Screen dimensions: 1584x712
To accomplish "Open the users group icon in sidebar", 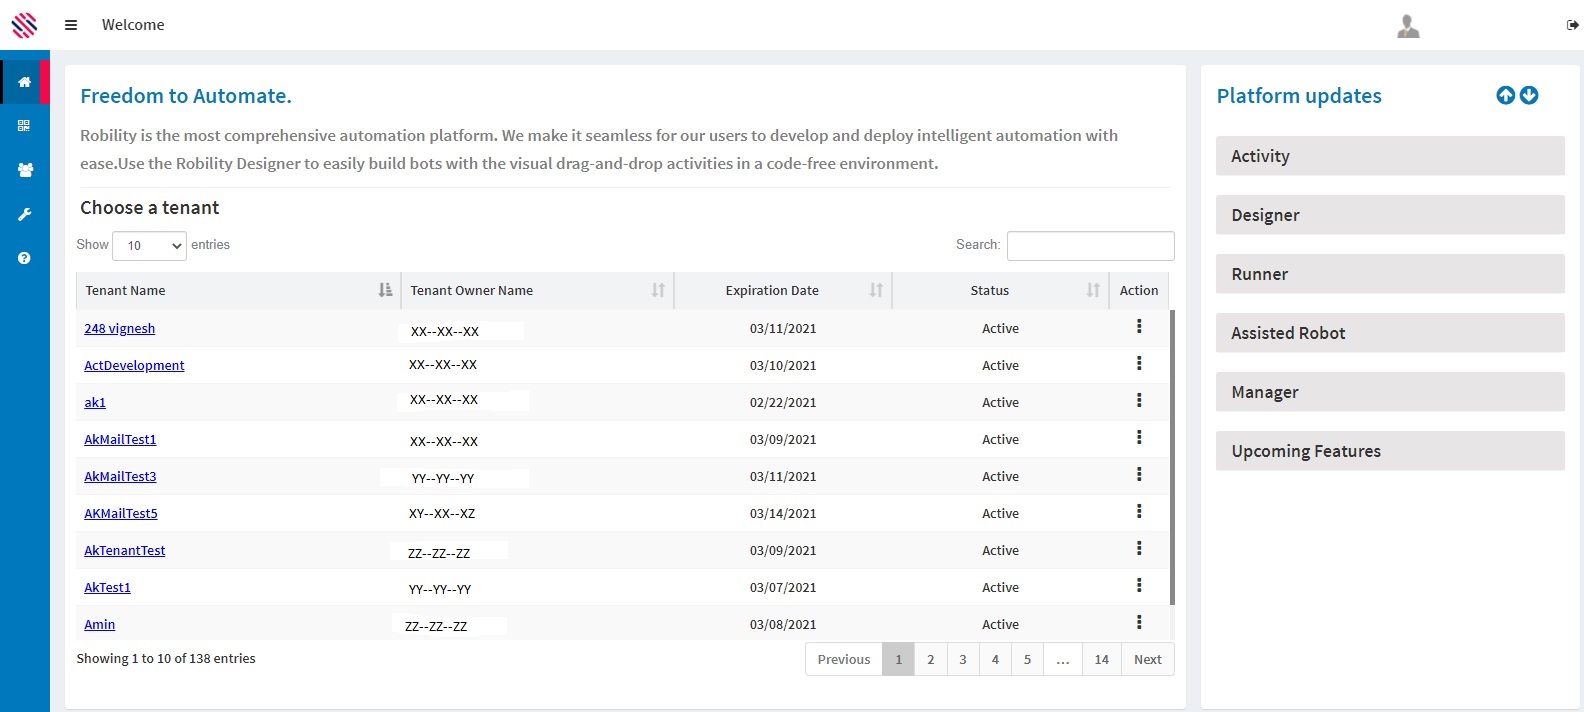I will tap(25, 170).
